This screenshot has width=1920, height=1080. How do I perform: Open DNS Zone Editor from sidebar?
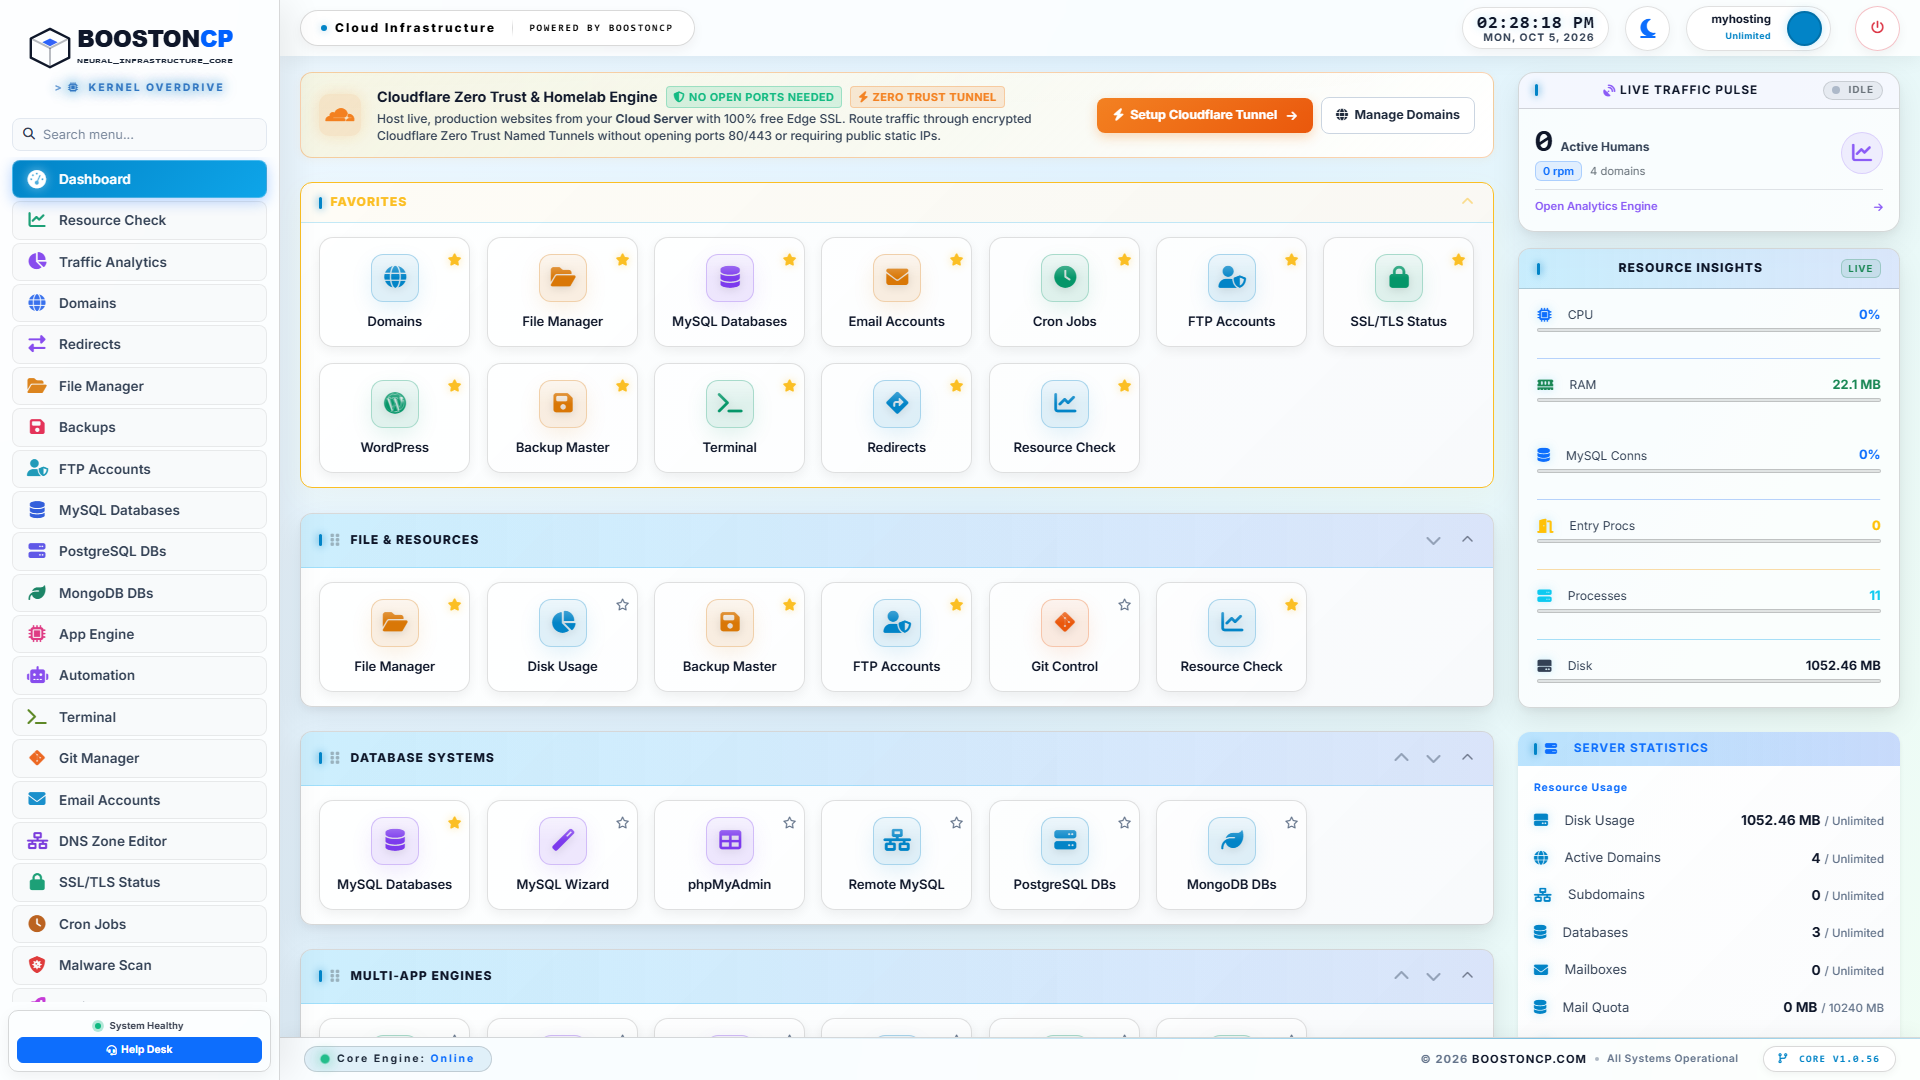click(x=139, y=841)
